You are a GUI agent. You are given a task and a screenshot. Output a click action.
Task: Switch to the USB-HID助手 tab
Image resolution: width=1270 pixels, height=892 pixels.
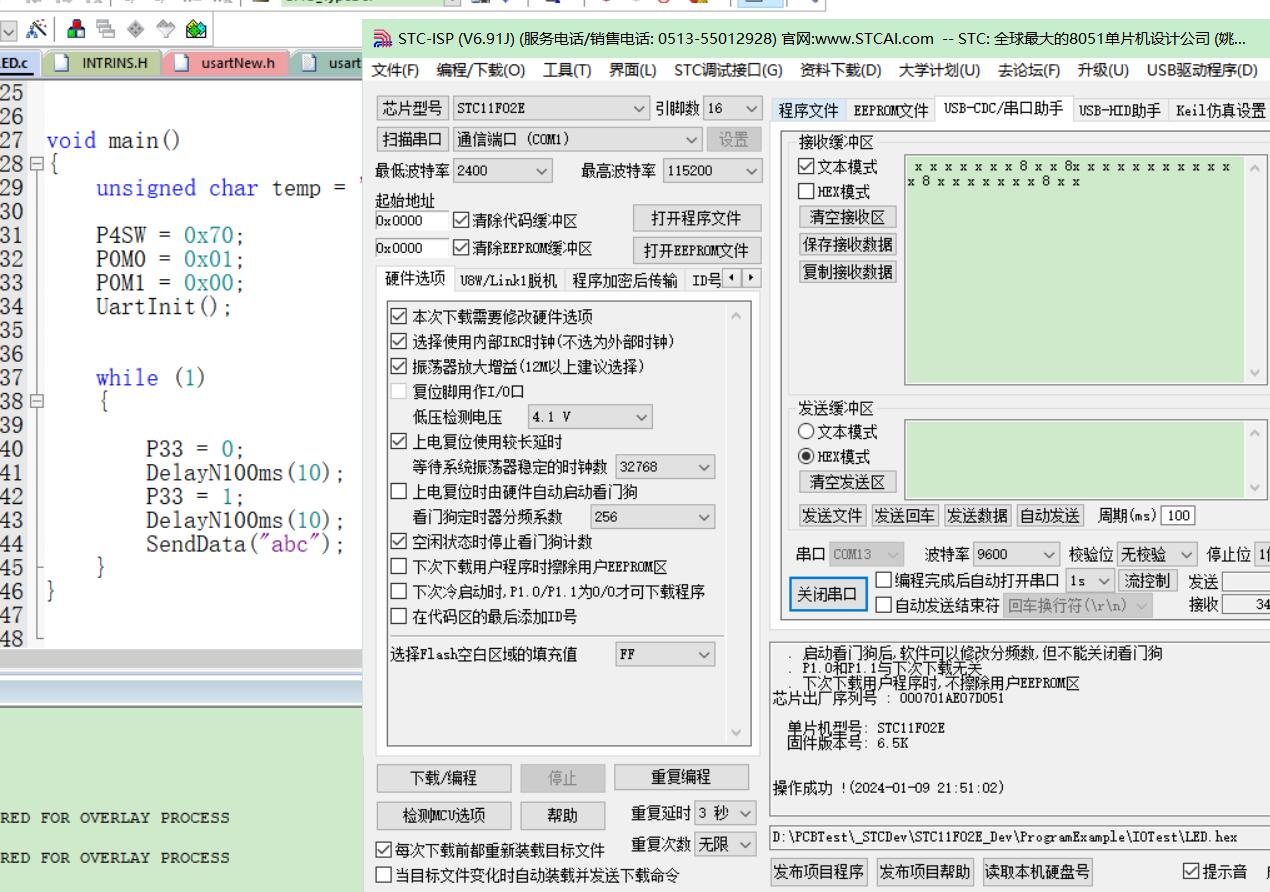tap(1120, 110)
